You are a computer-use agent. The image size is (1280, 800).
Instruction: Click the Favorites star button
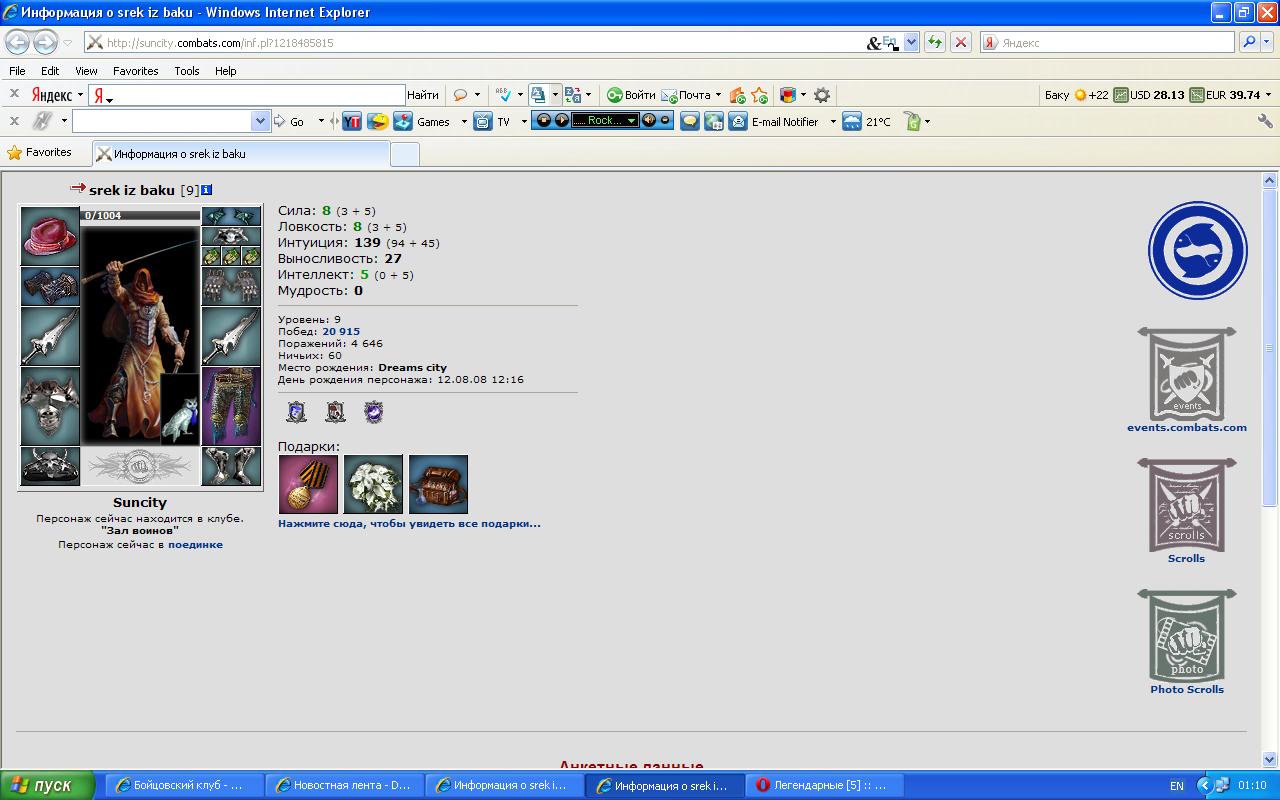(x=40, y=152)
